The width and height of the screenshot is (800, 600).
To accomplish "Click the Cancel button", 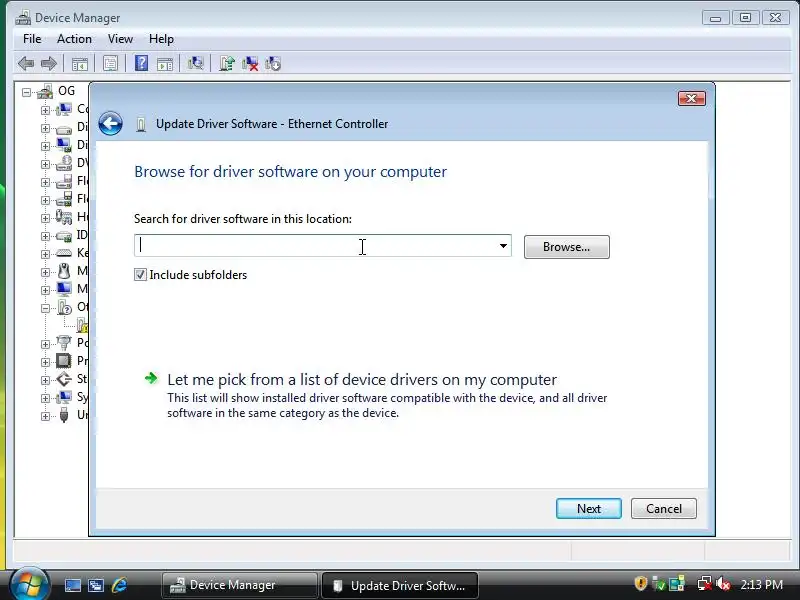I will (663, 509).
